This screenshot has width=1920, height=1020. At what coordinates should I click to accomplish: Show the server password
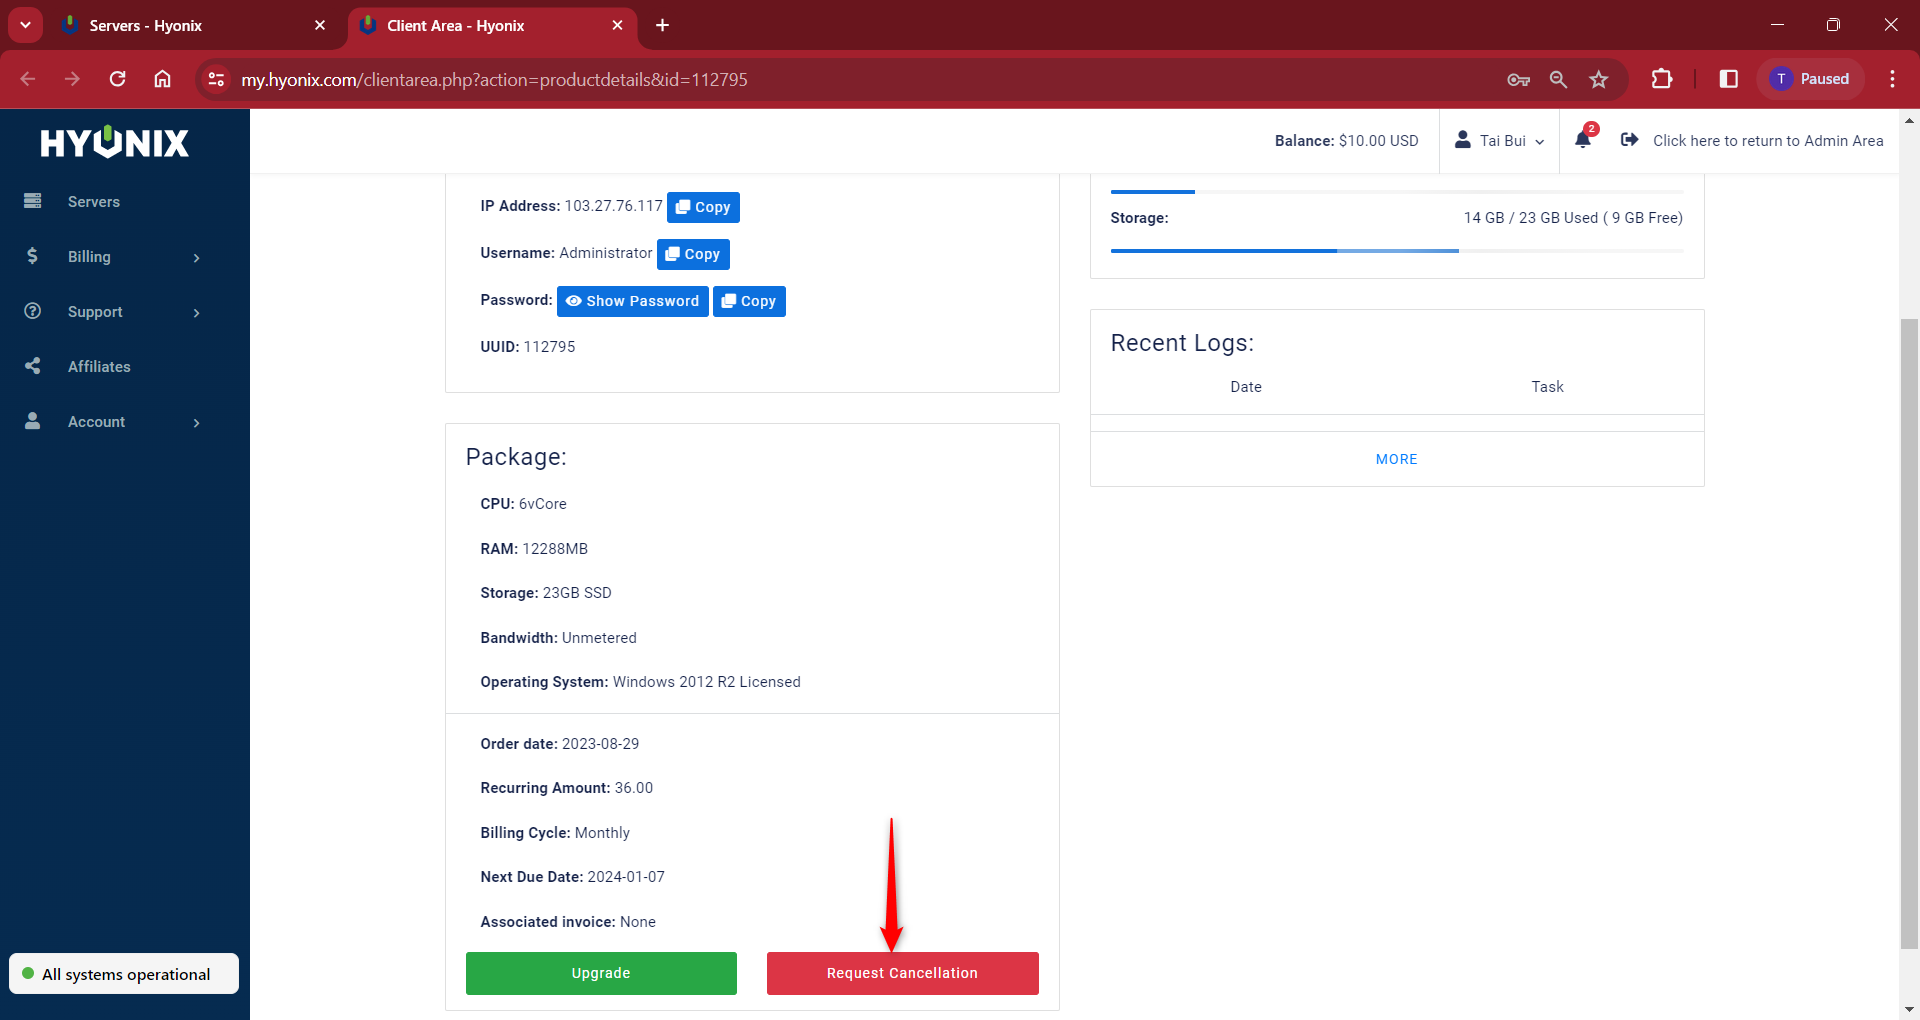[632, 301]
